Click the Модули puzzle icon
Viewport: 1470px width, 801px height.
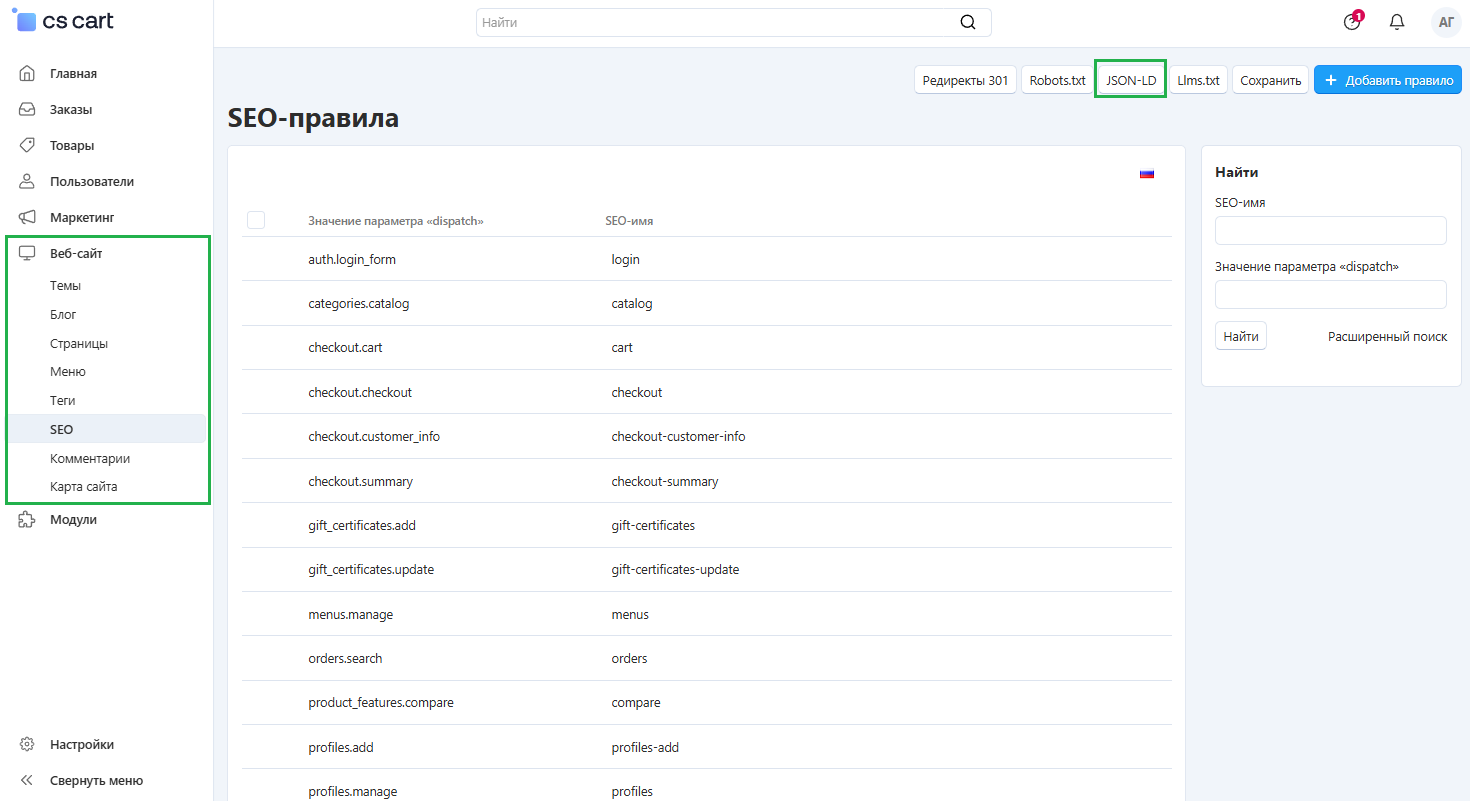pyautogui.click(x=28, y=519)
